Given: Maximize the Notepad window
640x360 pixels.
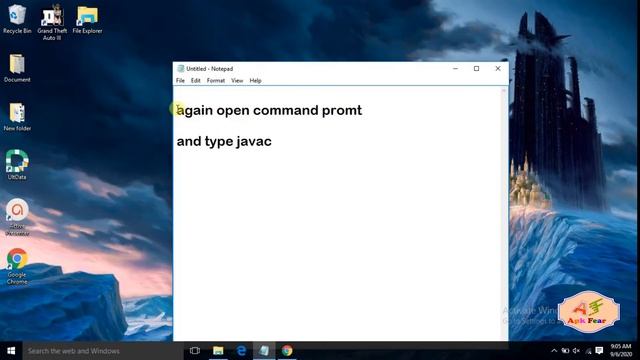Looking at the screenshot, I should coord(476,69).
